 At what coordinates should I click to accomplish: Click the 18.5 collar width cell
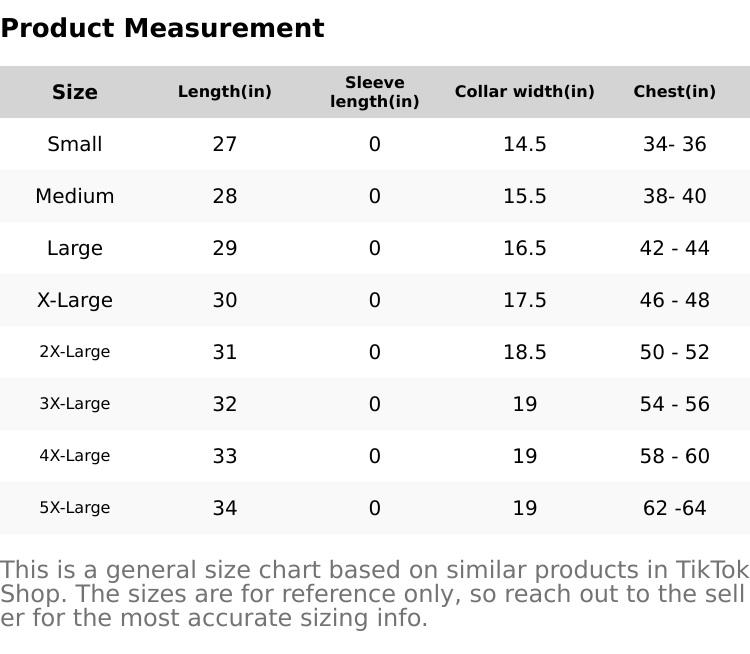[525, 352]
